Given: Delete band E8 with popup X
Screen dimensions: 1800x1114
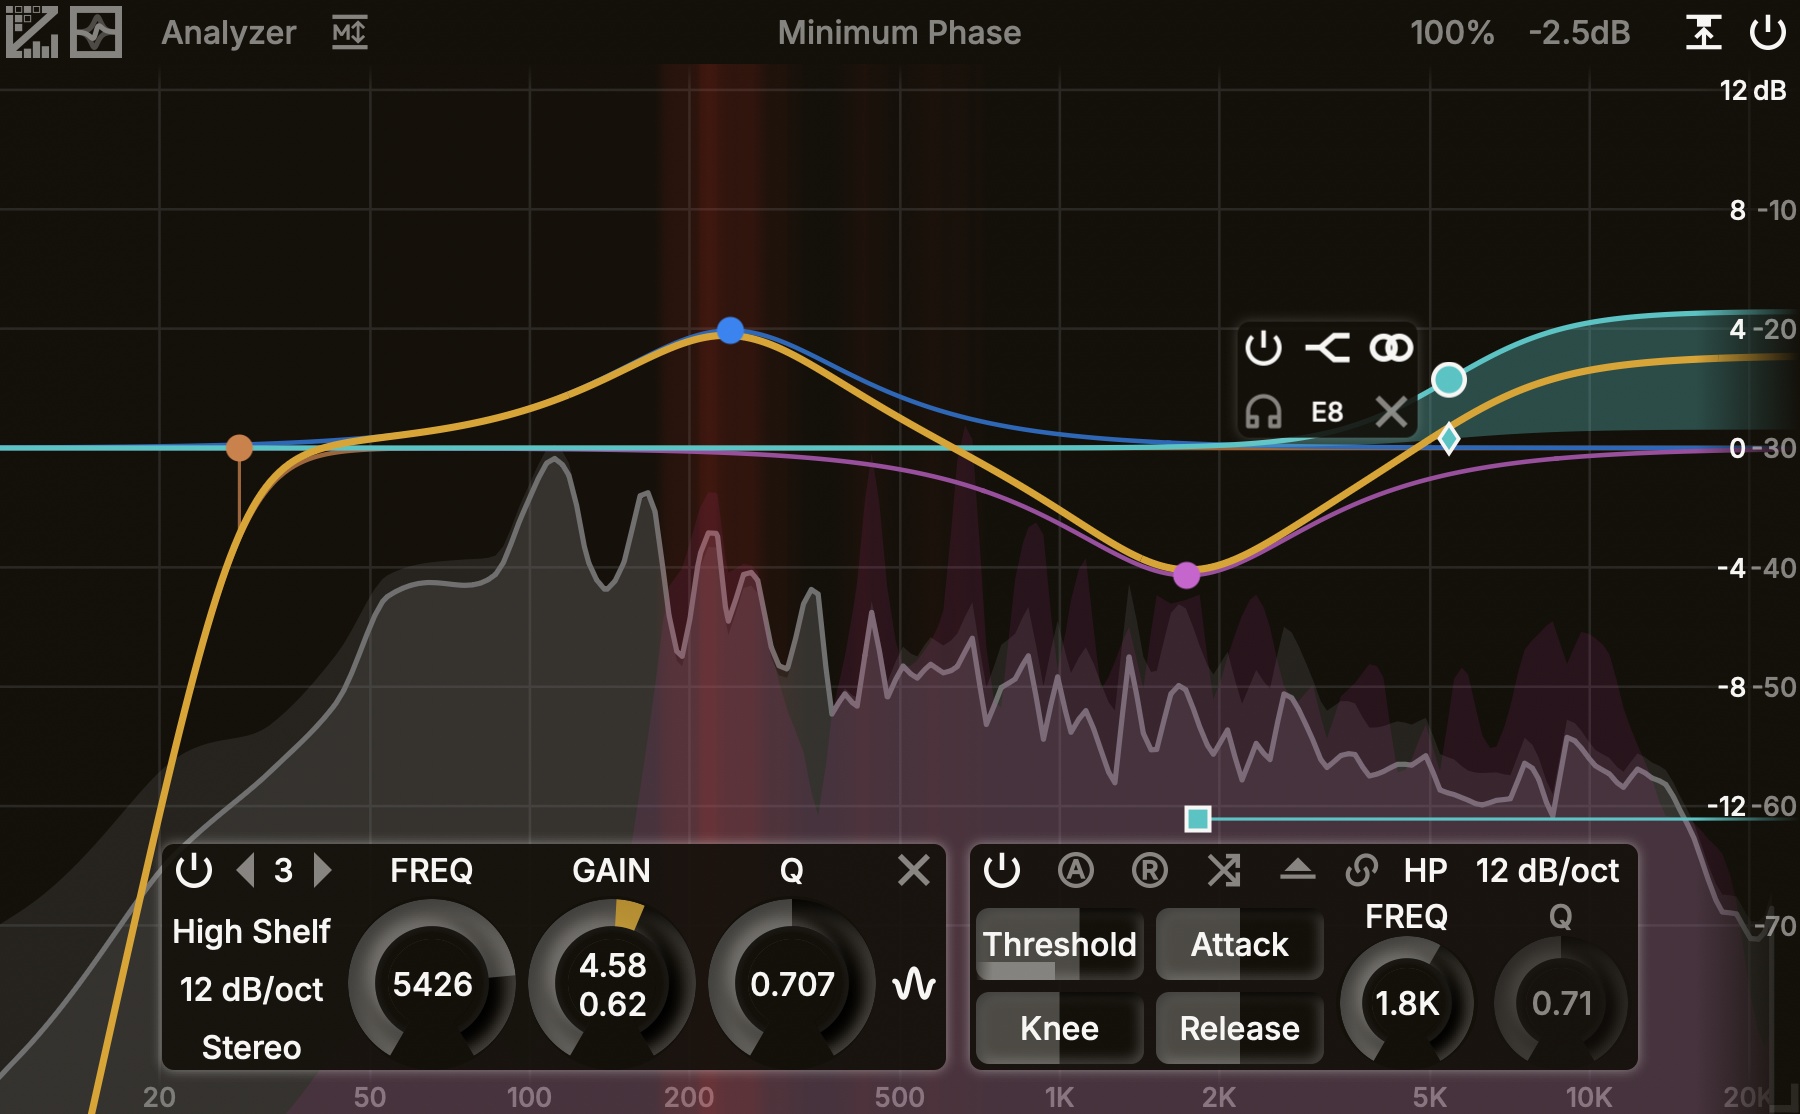Looking at the screenshot, I should coord(1391,411).
